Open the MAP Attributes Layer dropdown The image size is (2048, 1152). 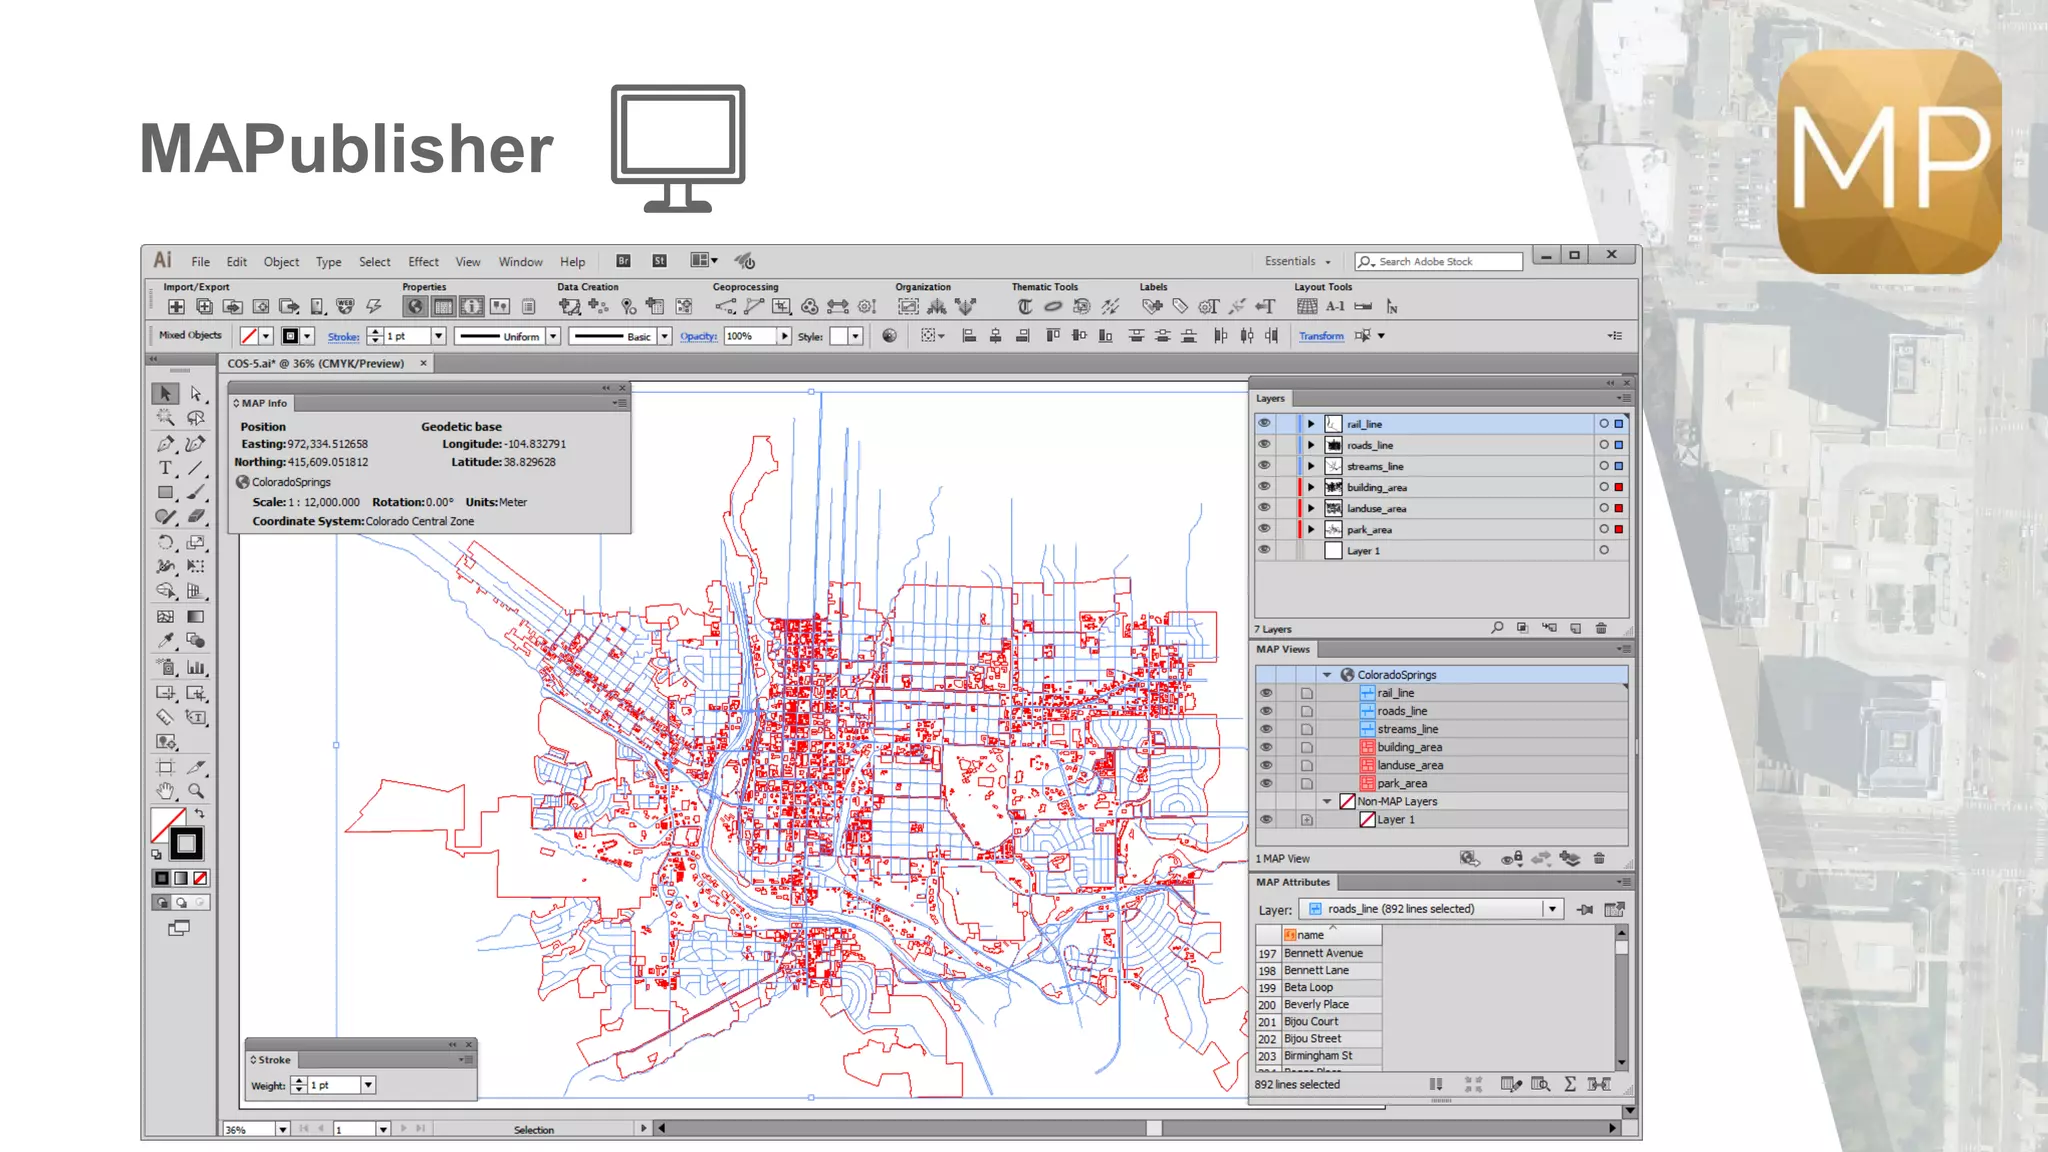pyautogui.click(x=1552, y=909)
